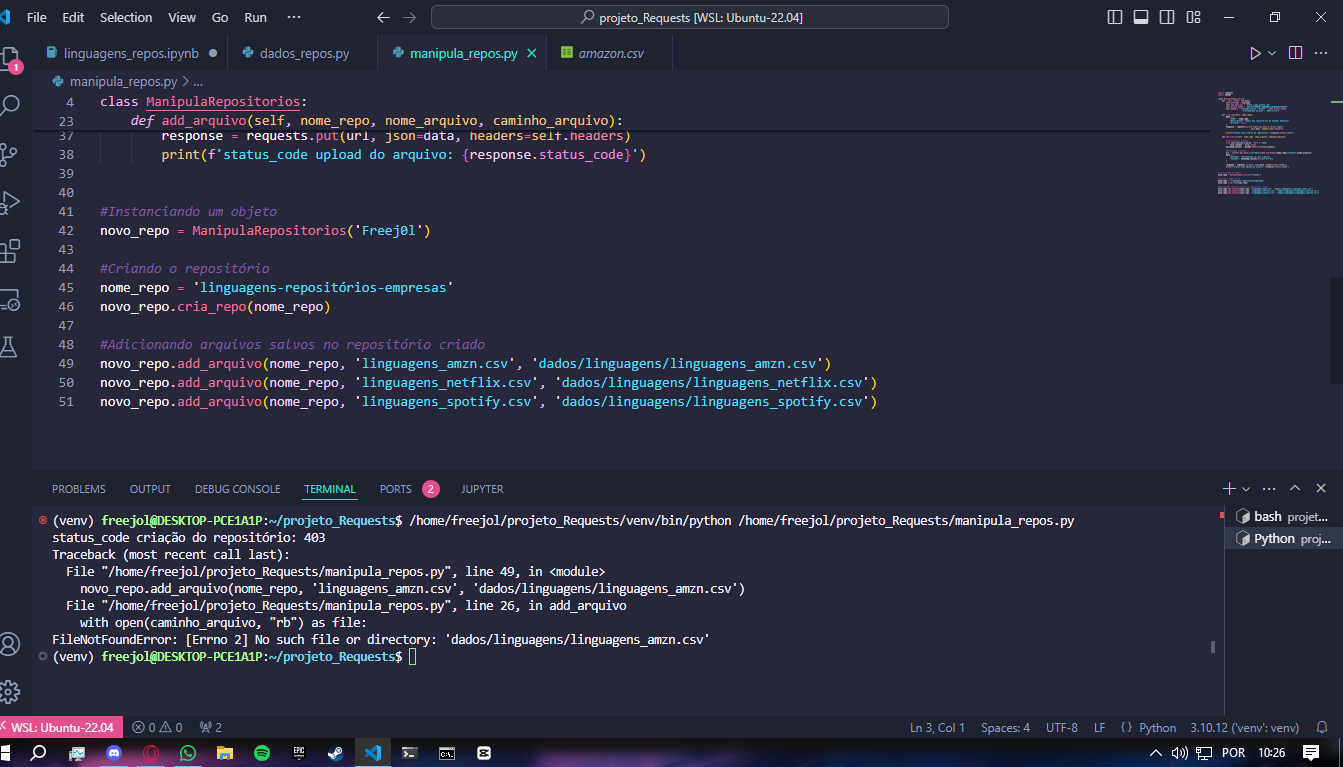Open the WSL: Ubuntu-22.04 remote indicator

(62, 727)
